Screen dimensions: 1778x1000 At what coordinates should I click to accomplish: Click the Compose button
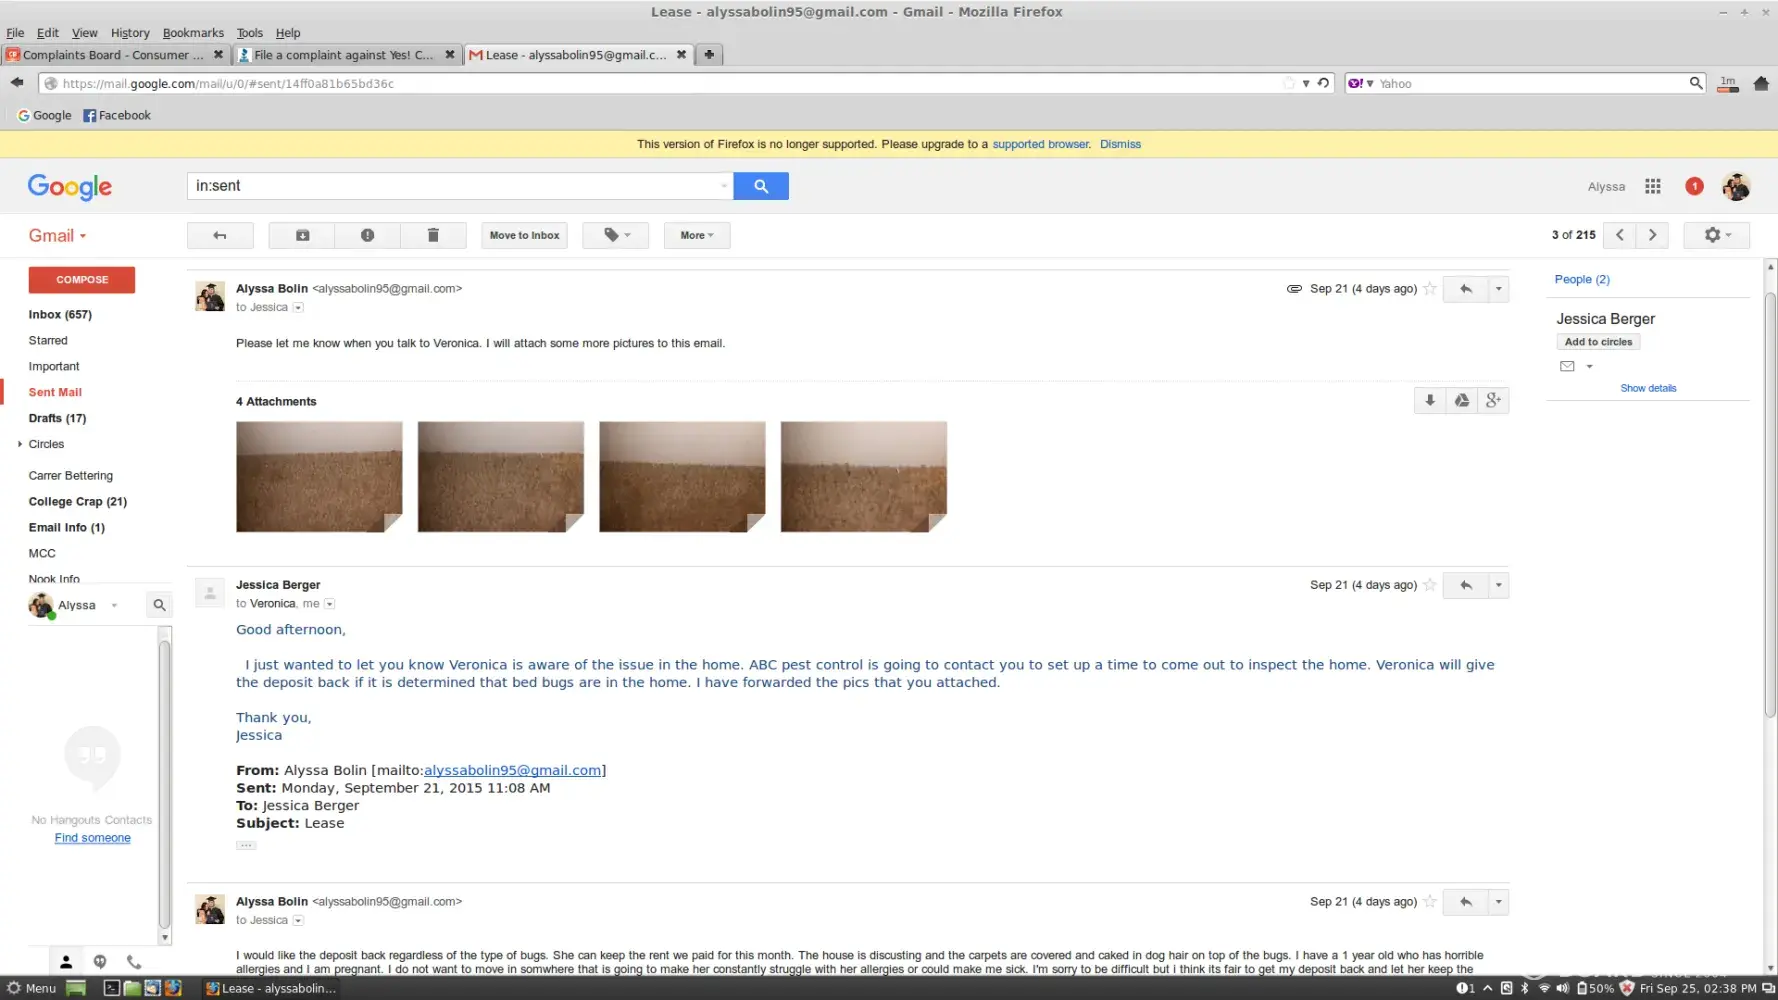(x=82, y=280)
